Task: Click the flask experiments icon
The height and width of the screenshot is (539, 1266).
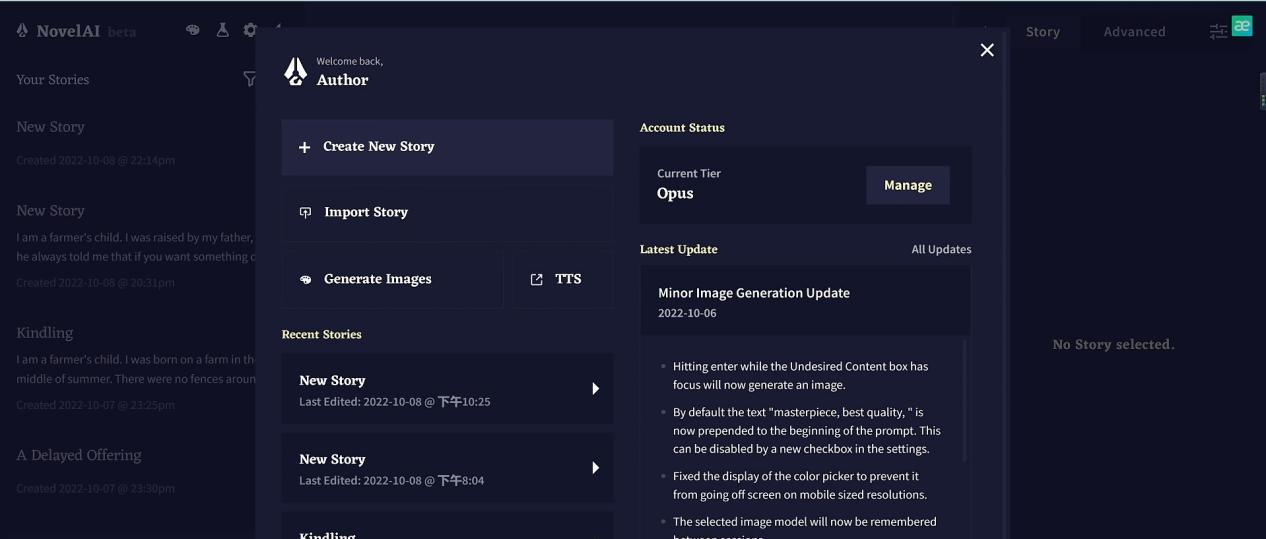Action: (222, 30)
